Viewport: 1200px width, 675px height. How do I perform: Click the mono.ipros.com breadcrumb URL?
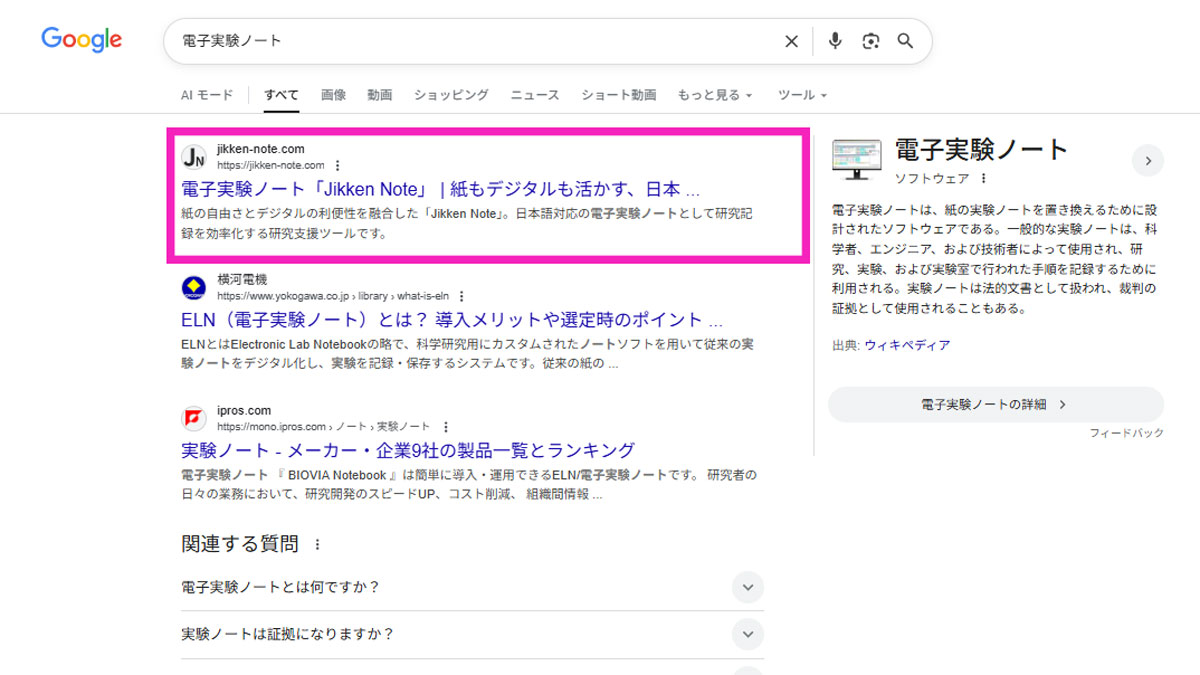325,426
